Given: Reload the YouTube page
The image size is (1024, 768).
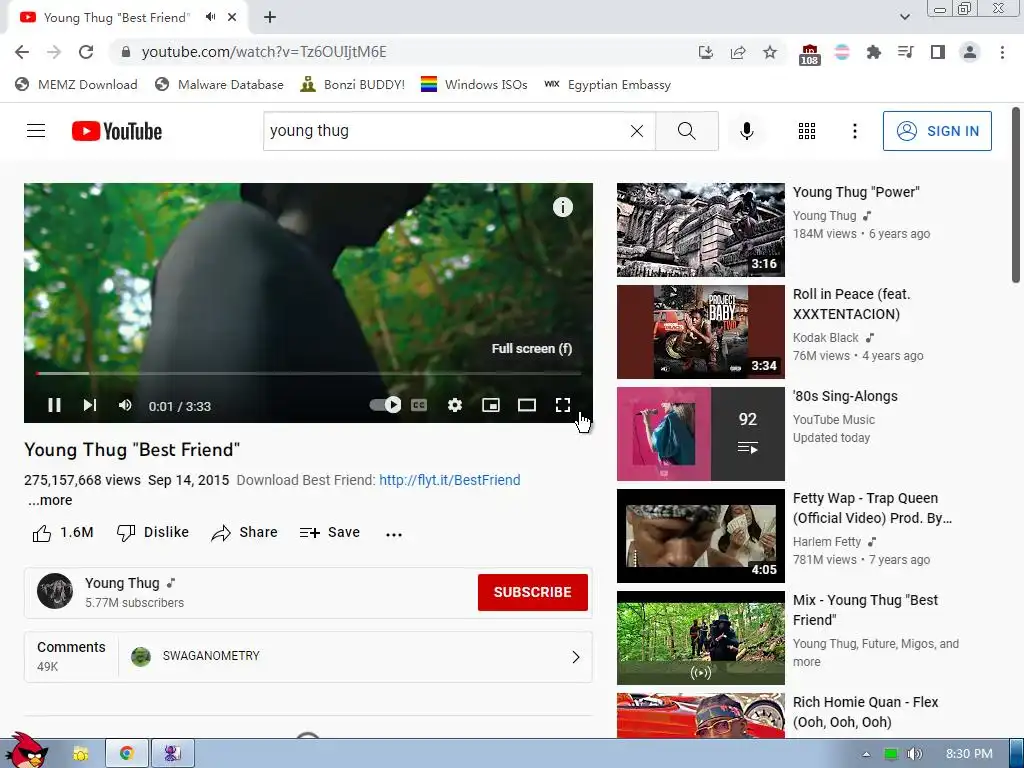Looking at the screenshot, I should [86, 52].
